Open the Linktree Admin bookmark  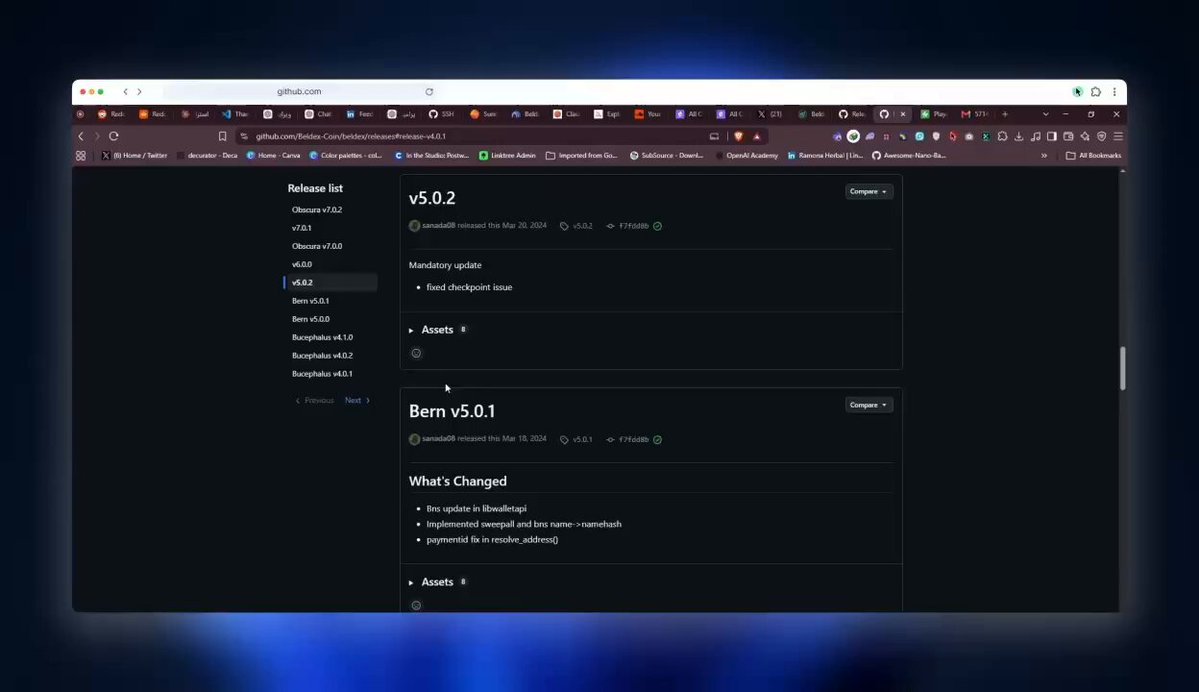(507, 155)
